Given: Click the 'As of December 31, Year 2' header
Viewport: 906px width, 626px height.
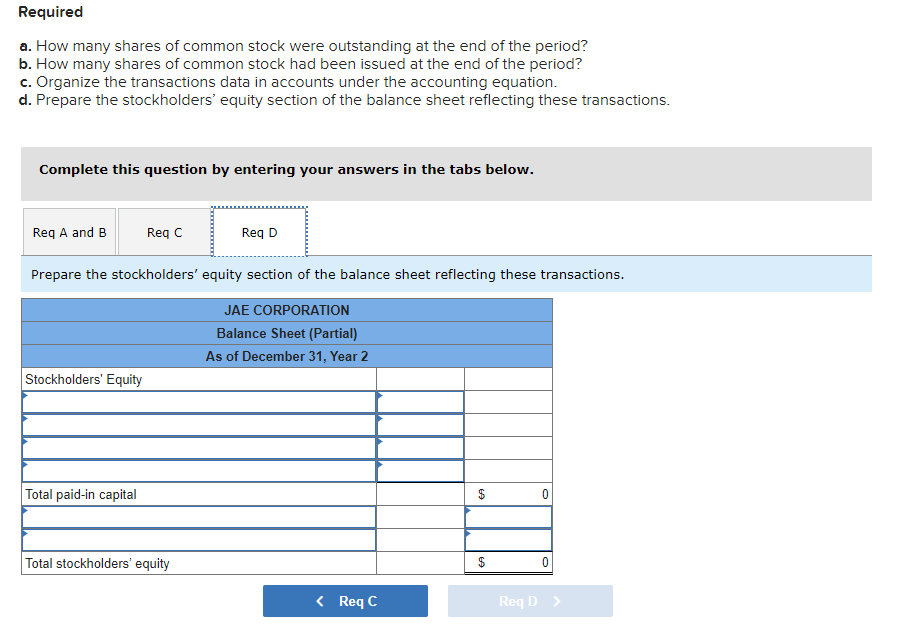Looking at the screenshot, I should (285, 356).
